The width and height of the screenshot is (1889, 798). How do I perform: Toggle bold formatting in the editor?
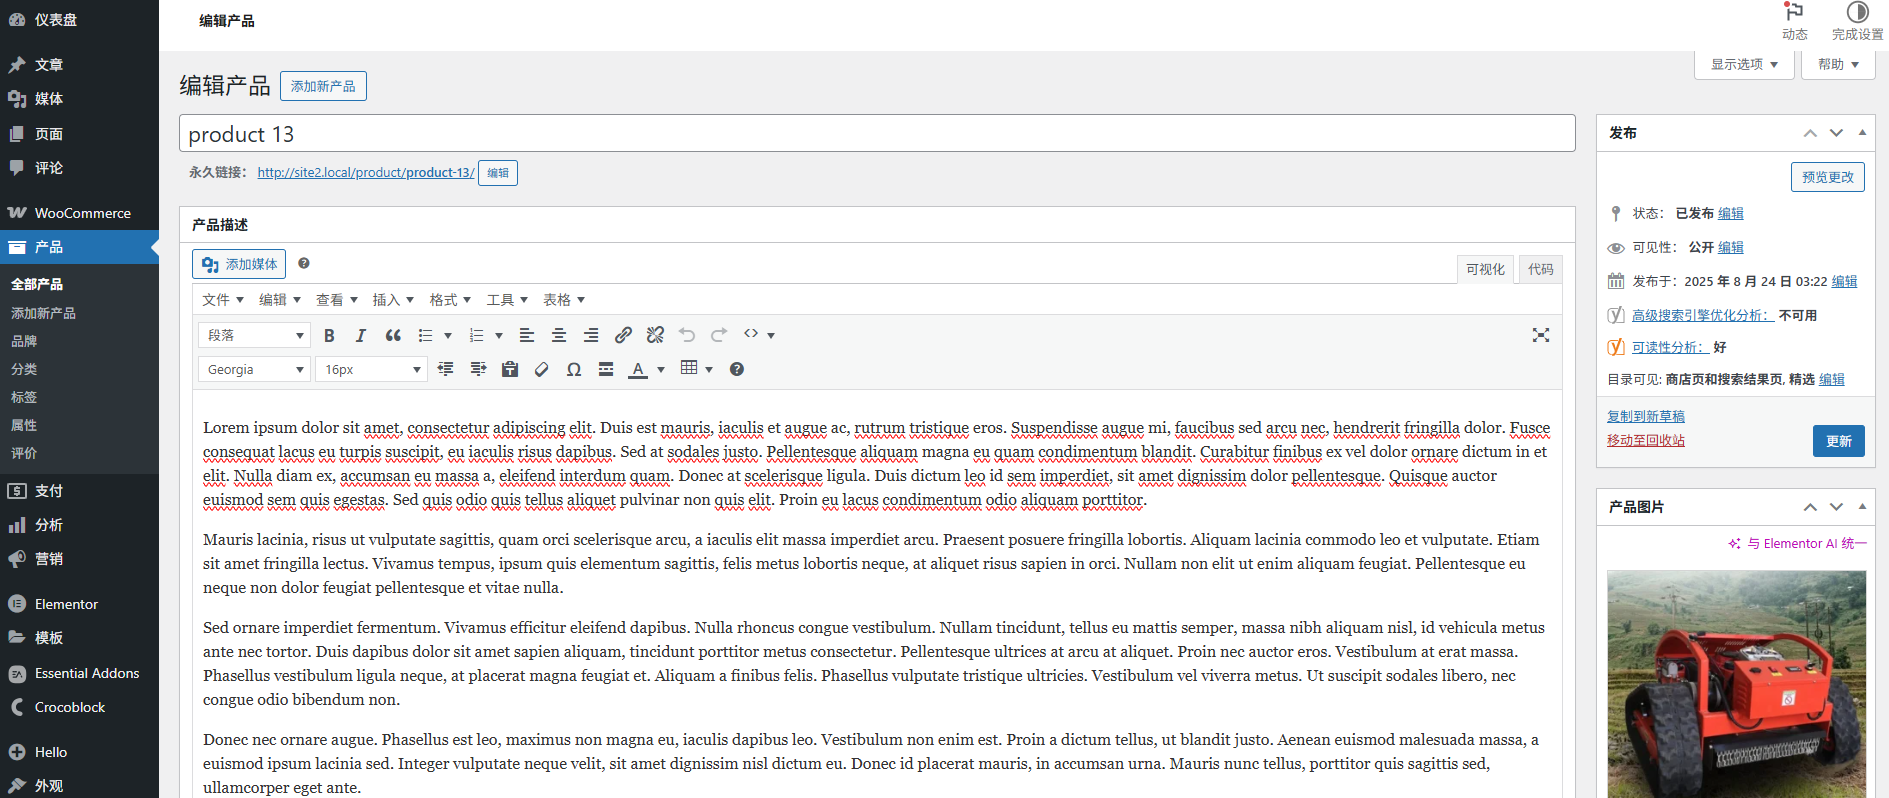pos(329,335)
